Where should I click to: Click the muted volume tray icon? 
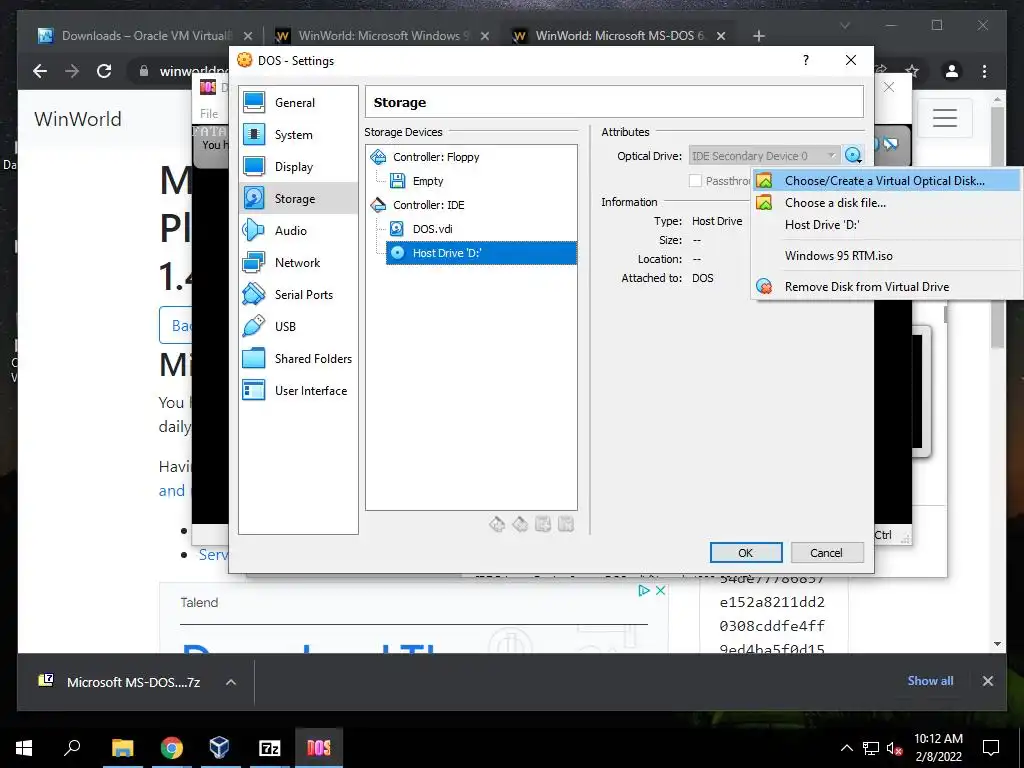(x=894, y=748)
